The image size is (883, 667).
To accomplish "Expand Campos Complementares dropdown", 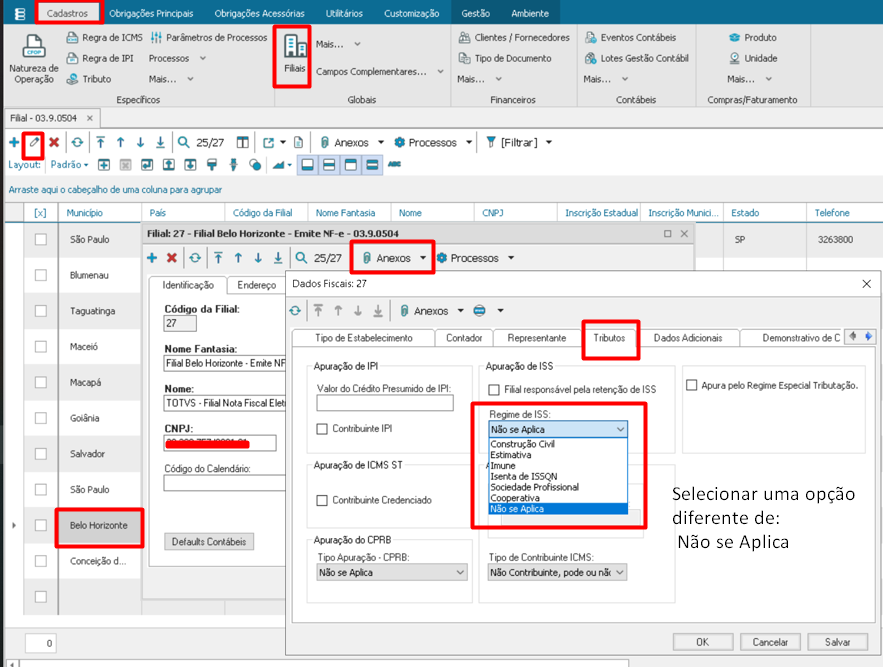I will 440,72.
